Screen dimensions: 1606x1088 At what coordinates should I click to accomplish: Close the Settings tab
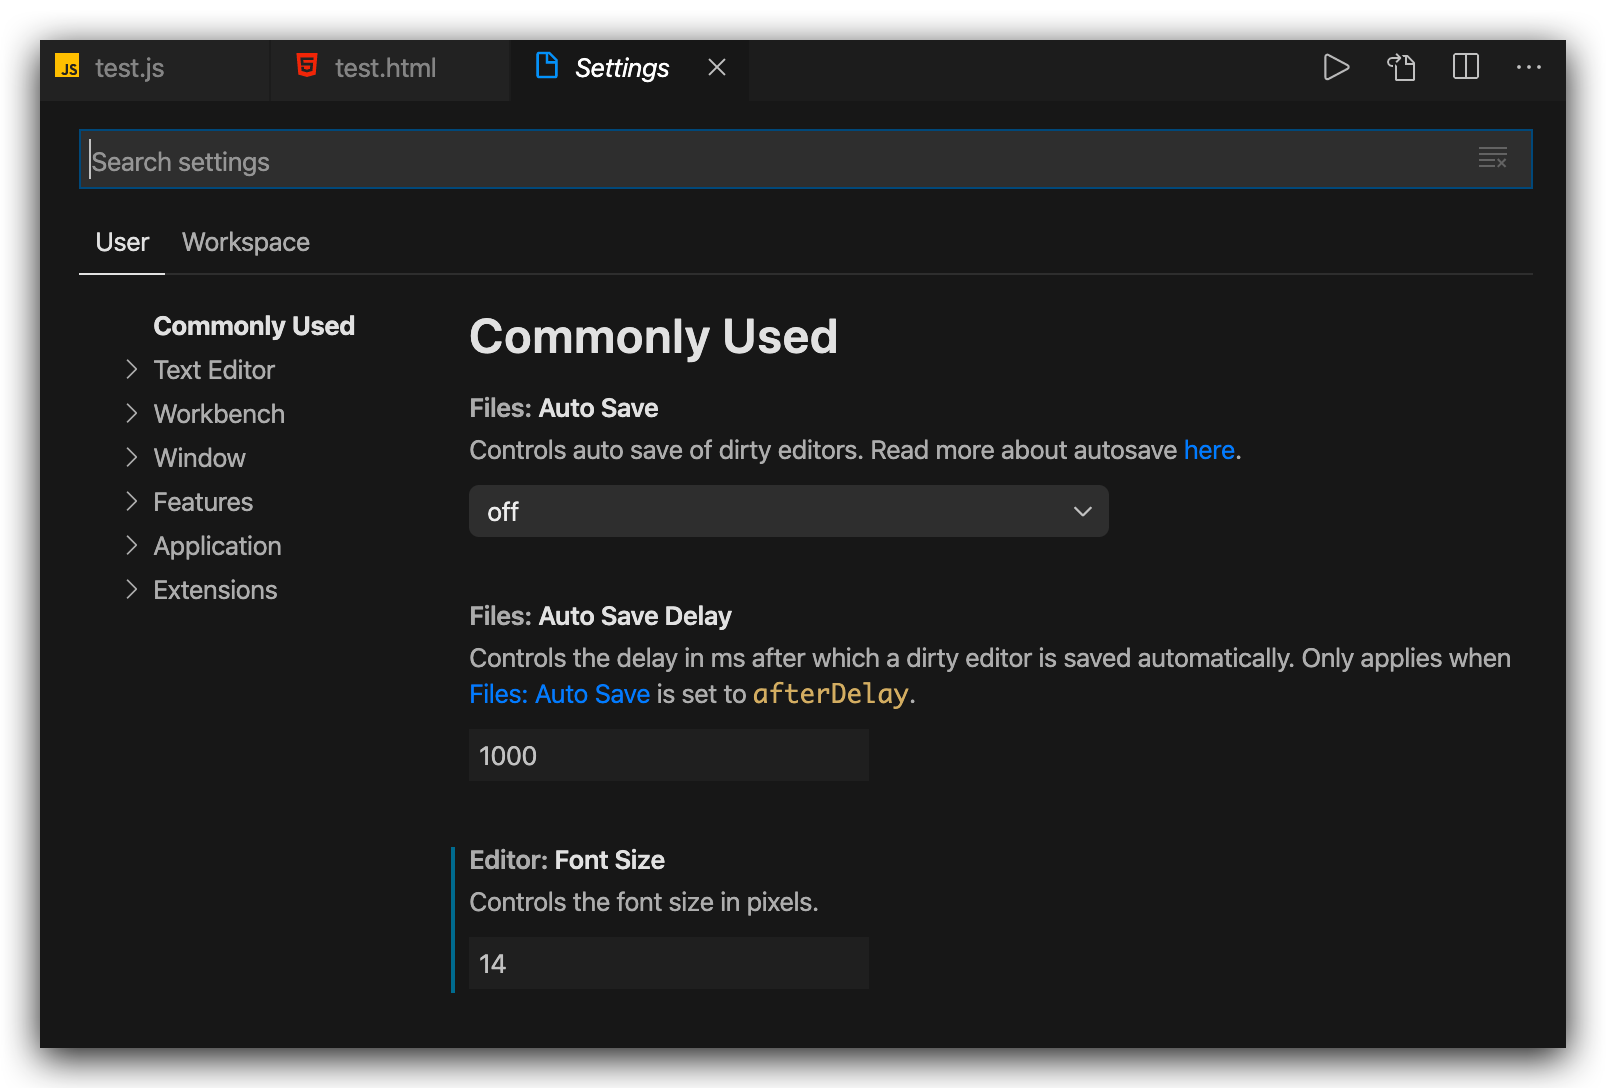click(716, 67)
